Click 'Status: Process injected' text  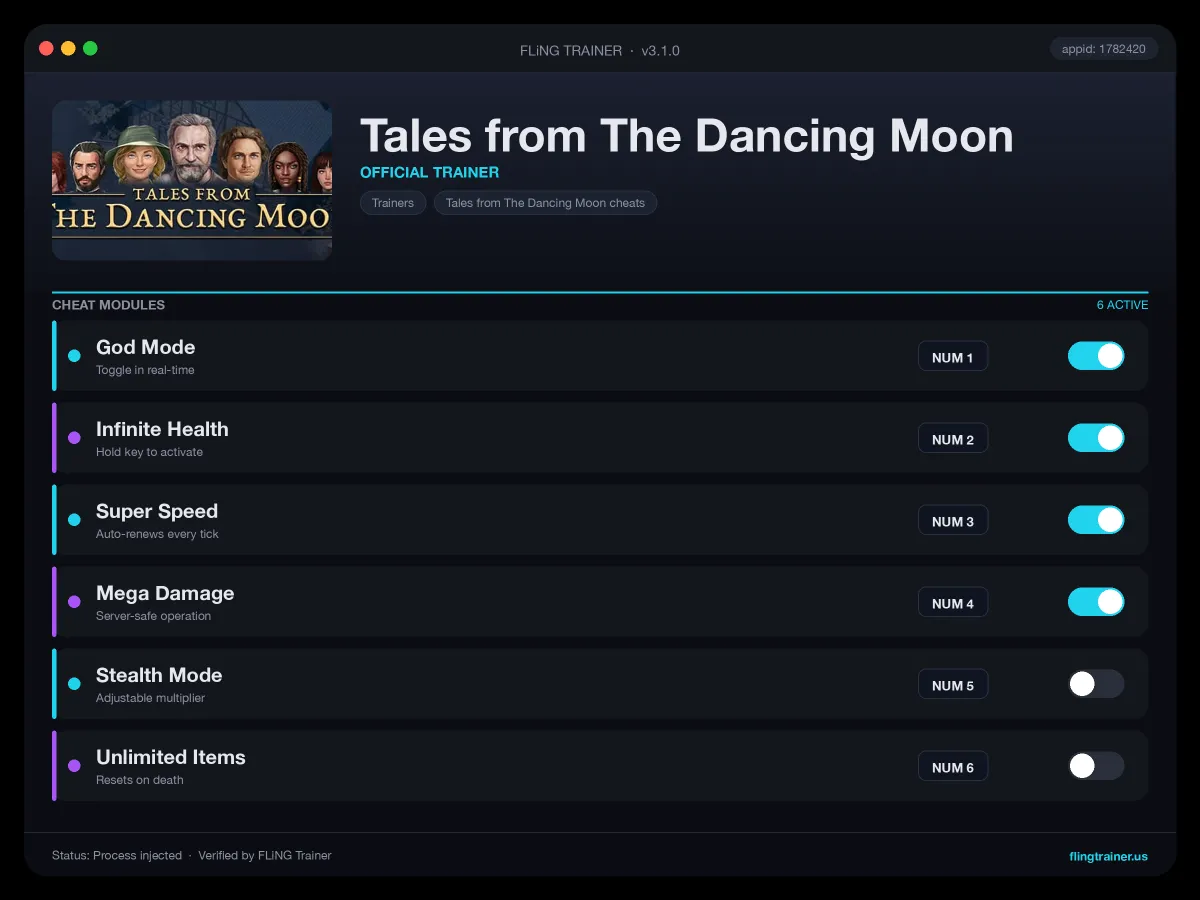click(x=117, y=856)
